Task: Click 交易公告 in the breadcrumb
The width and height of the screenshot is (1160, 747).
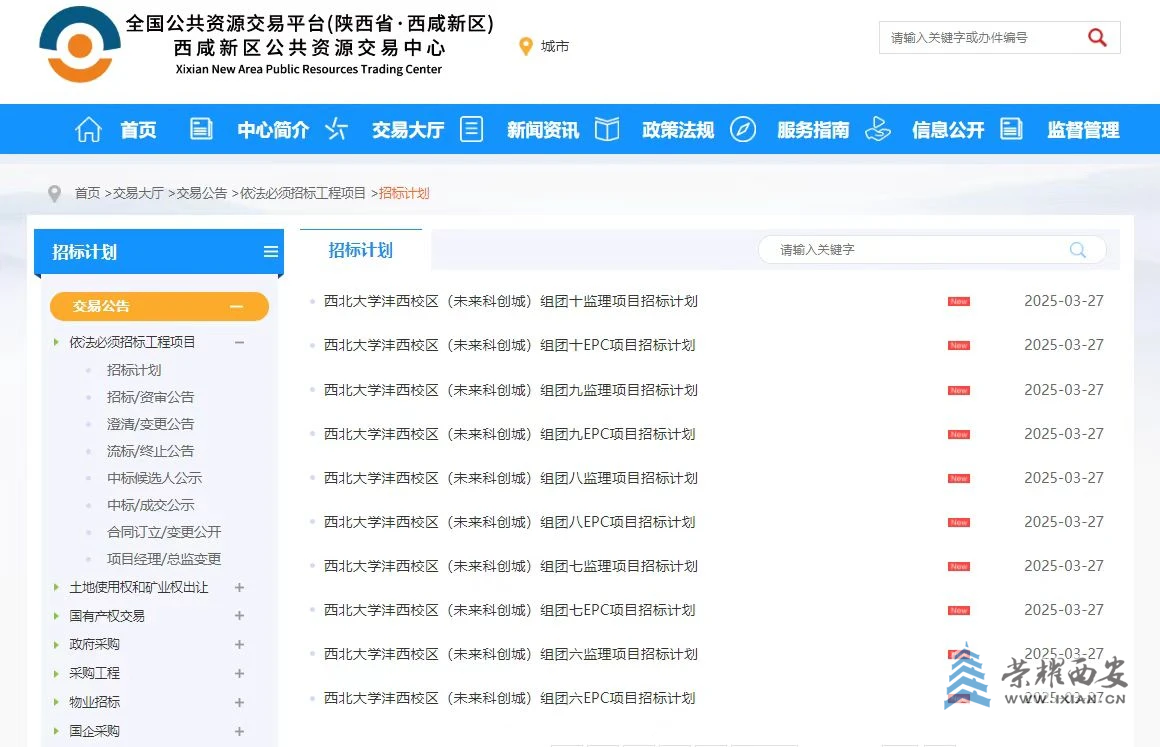Action: click(x=202, y=193)
